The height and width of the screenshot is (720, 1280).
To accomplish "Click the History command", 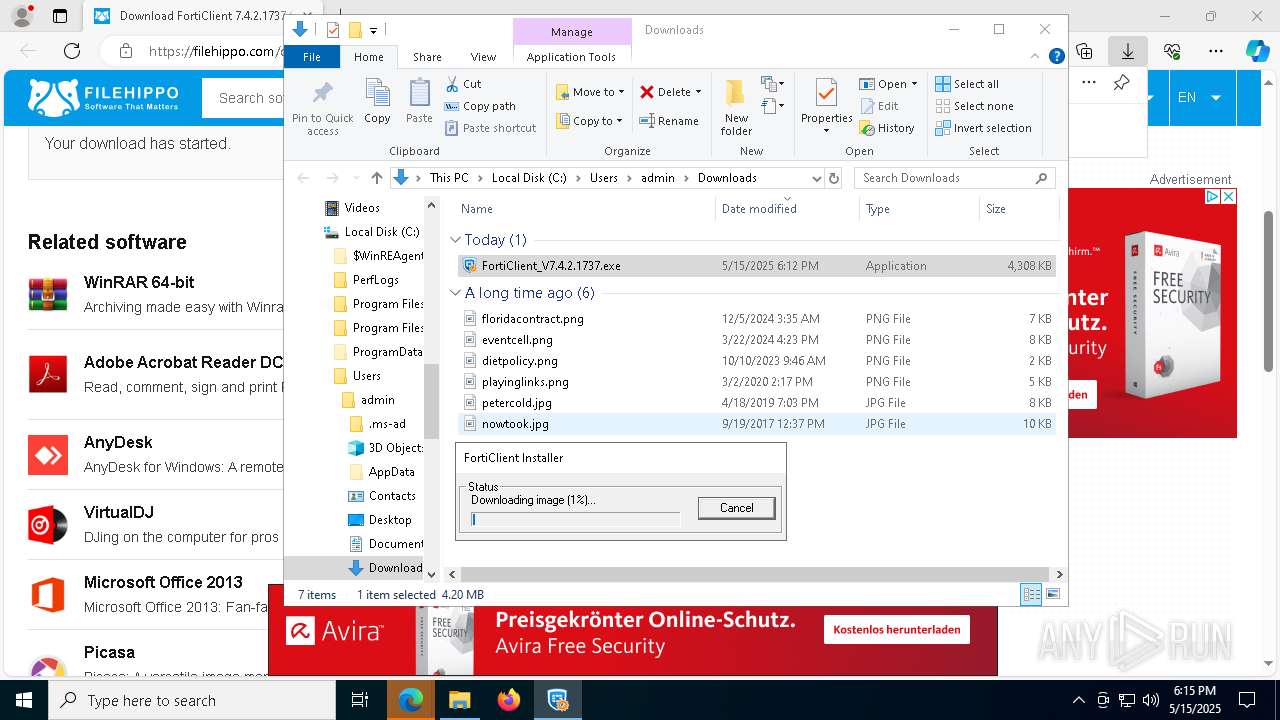I will pyautogui.click(x=886, y=128).
